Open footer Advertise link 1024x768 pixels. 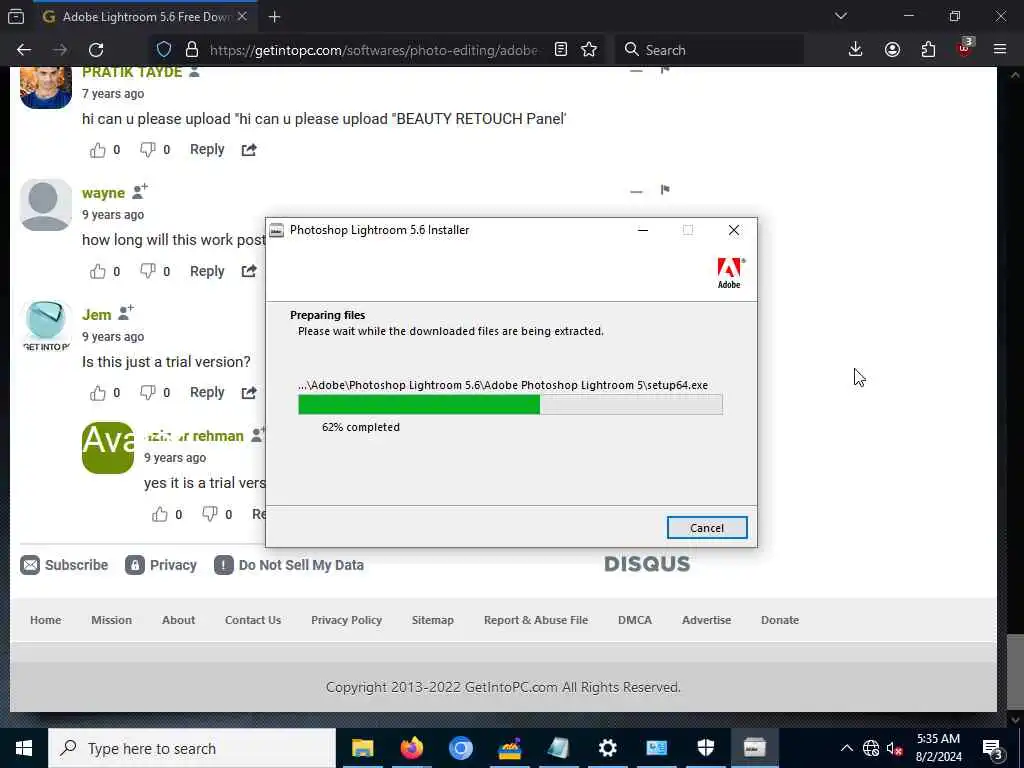pyautogui.click(x=707, y=620)
